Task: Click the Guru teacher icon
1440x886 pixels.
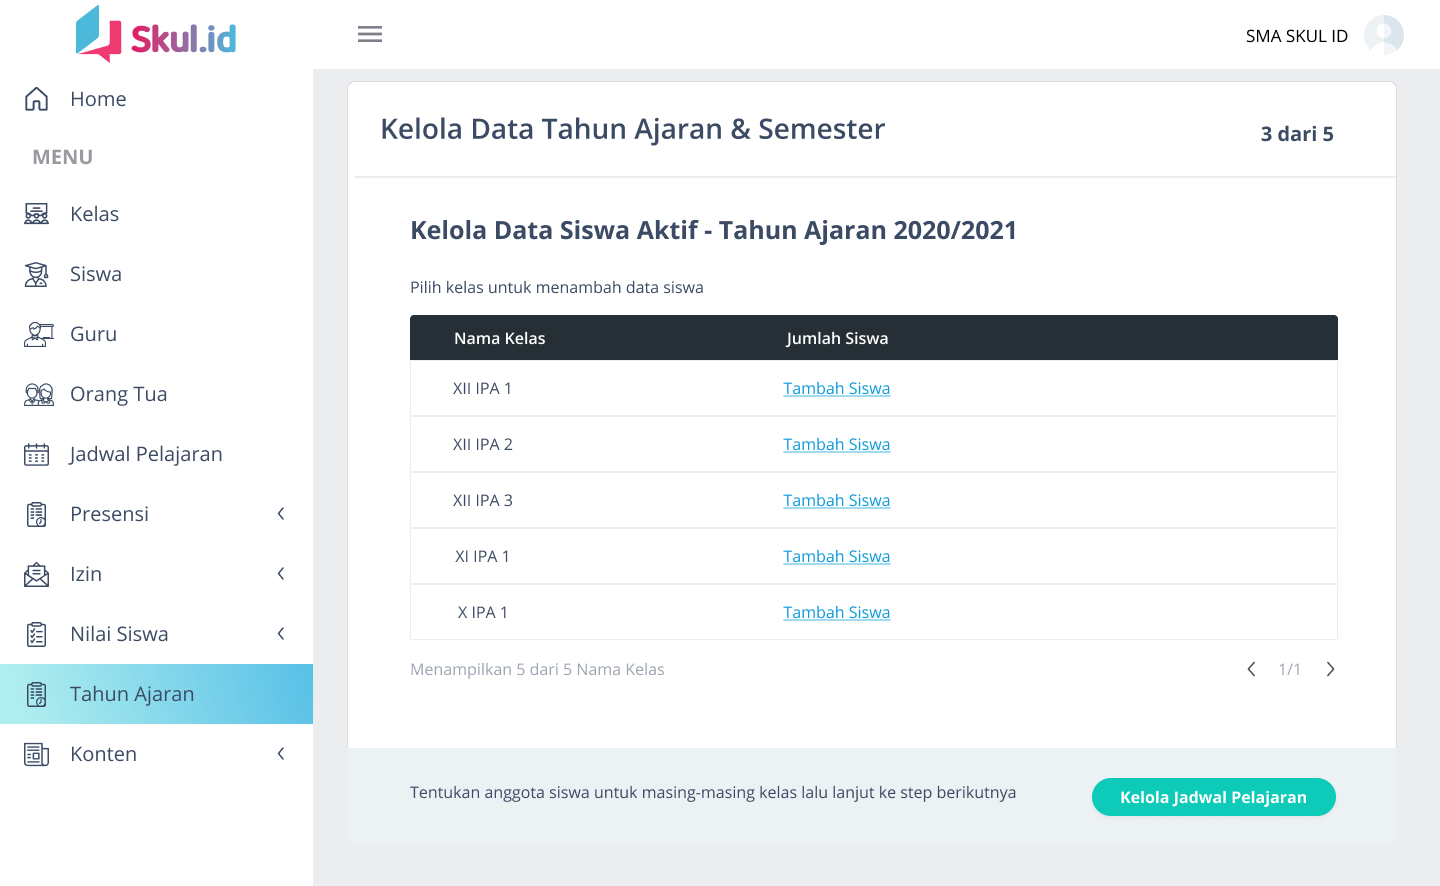Action: pyautogui.click(x=37, y=334)
